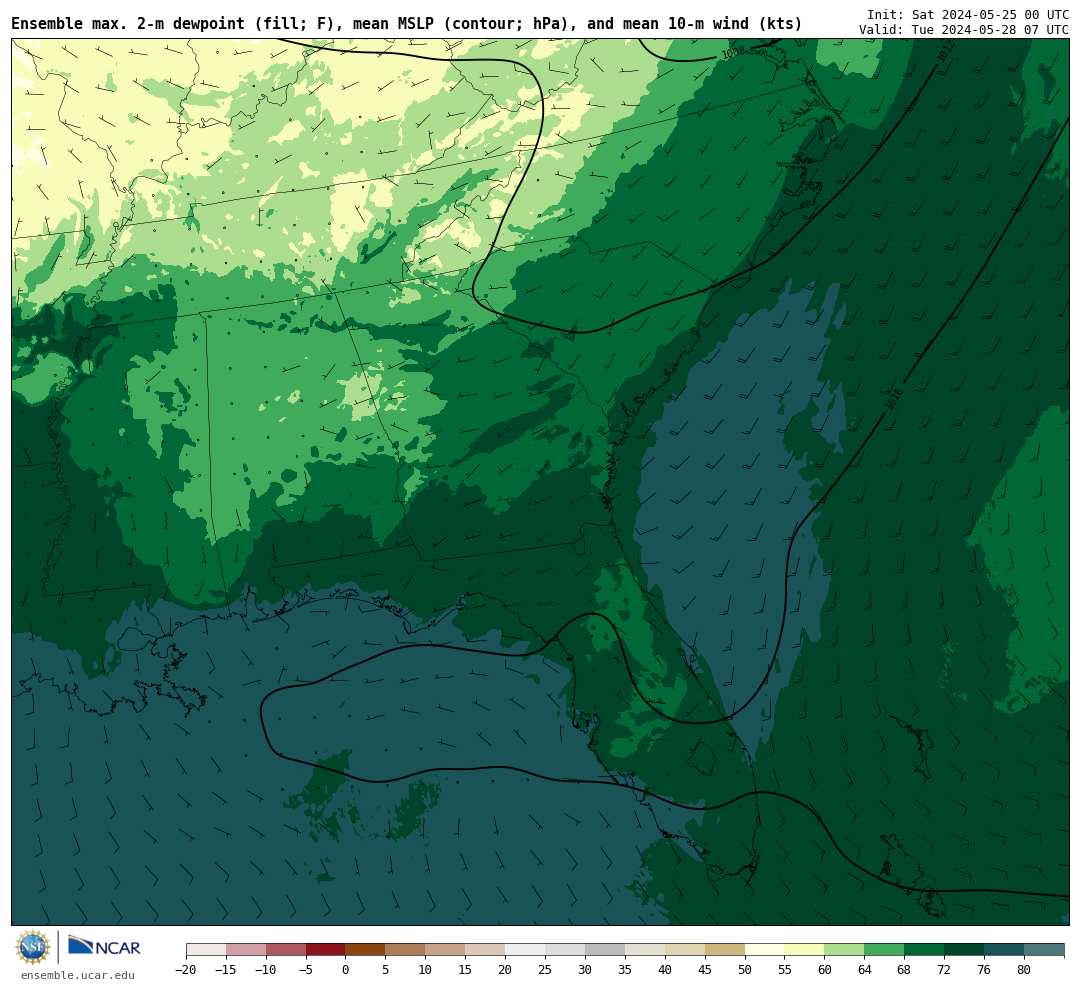Click the 1012 contour label
The height and width of the screenshot is (988, 1080).
946,50
